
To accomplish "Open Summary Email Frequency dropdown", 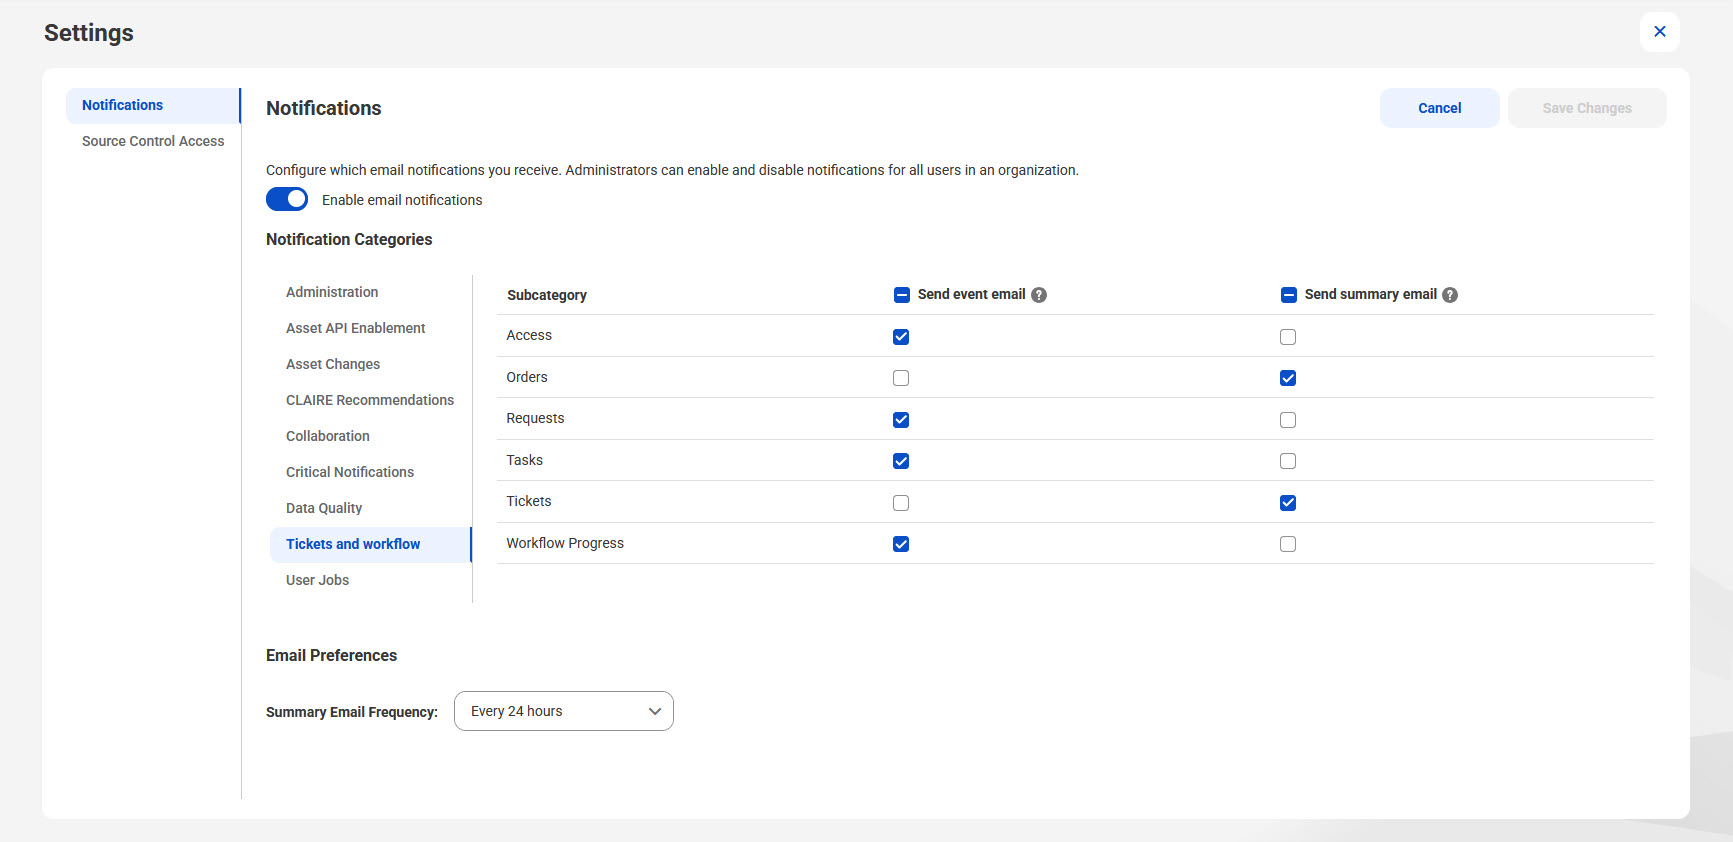I will [x=564, y=711].
